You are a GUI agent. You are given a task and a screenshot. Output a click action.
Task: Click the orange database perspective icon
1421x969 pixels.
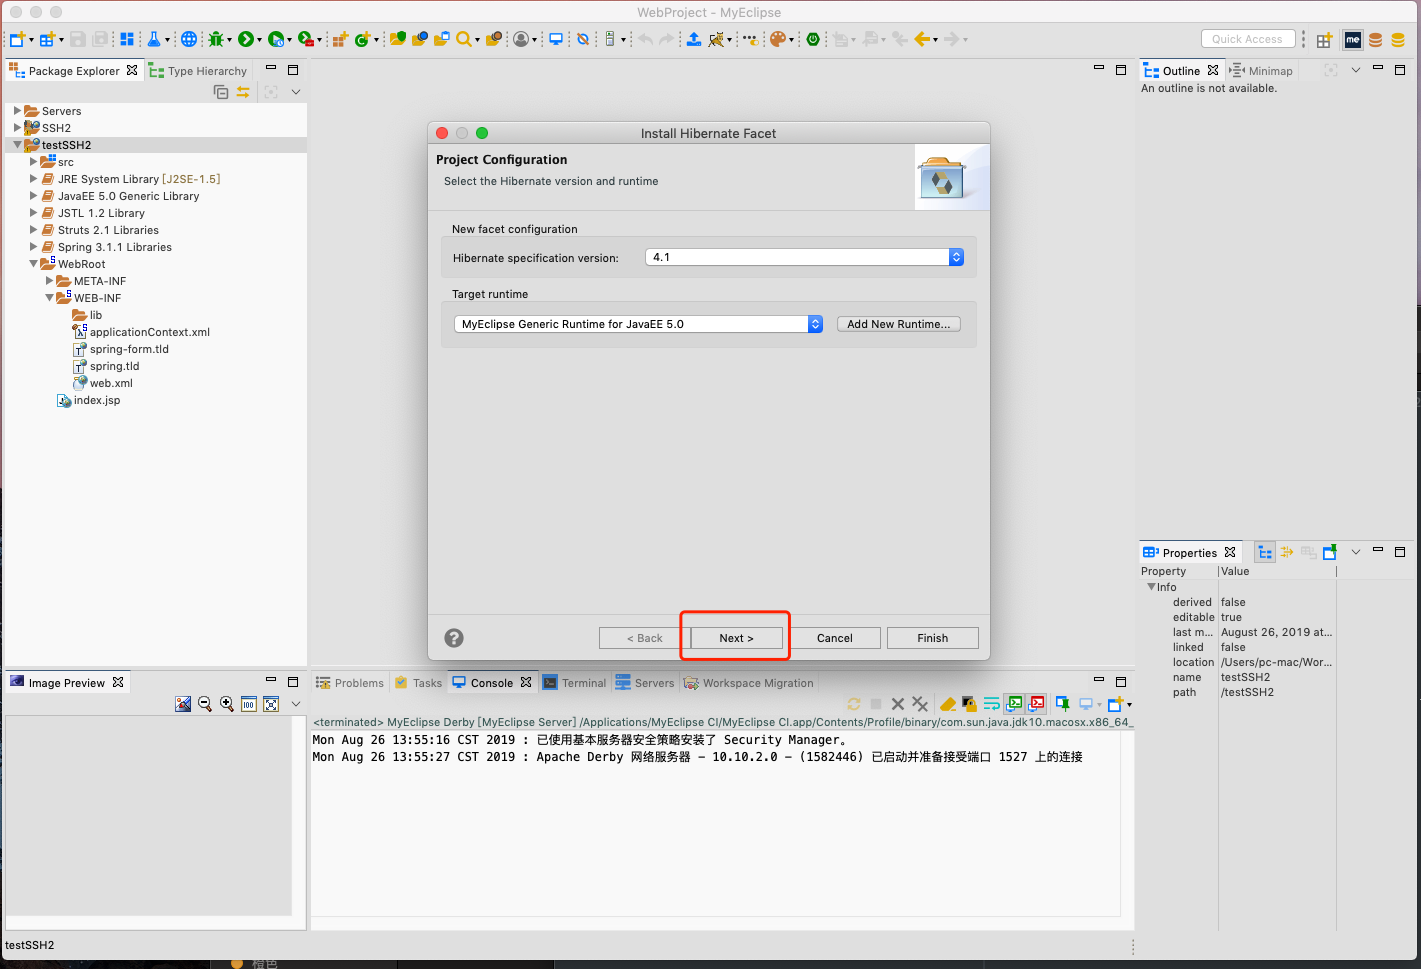[x=1376, y=40]
